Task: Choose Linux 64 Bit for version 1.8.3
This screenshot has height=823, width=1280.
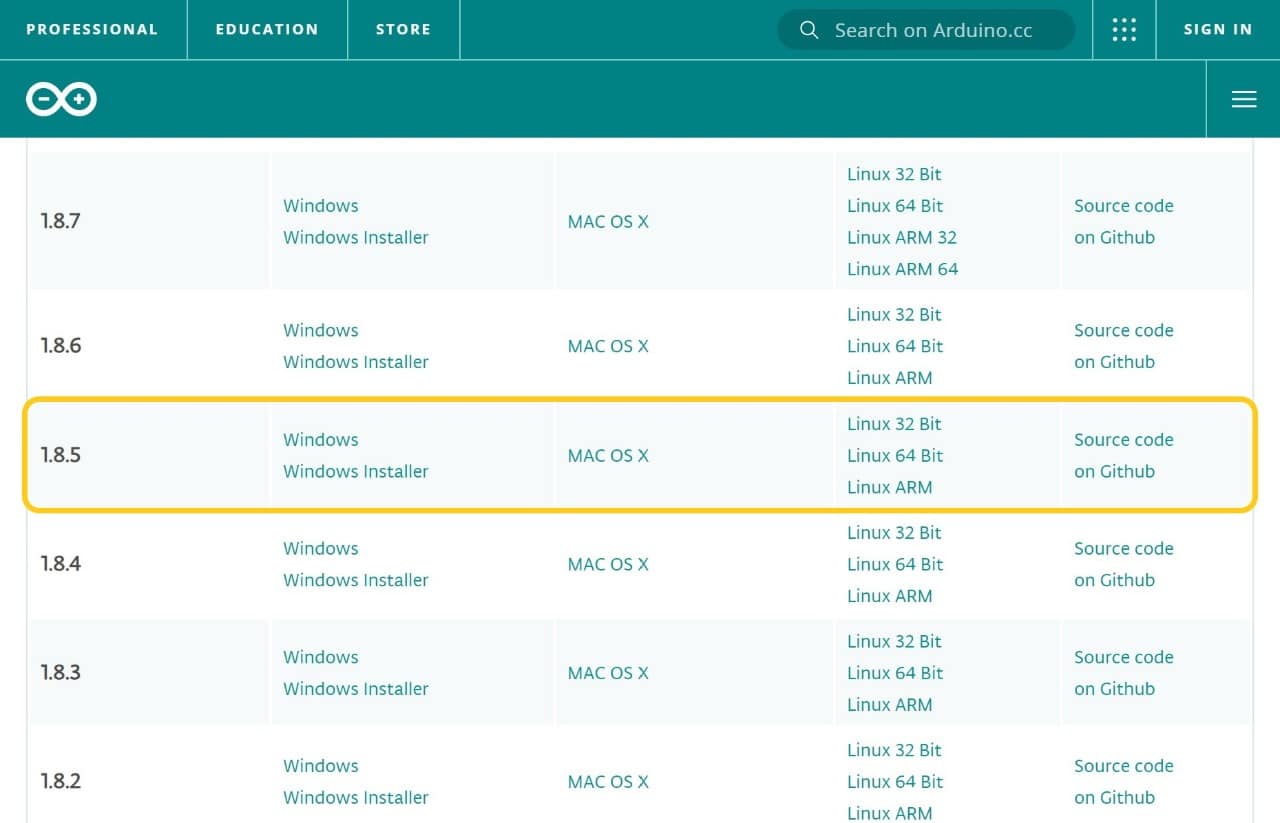Action: [895, 673]
